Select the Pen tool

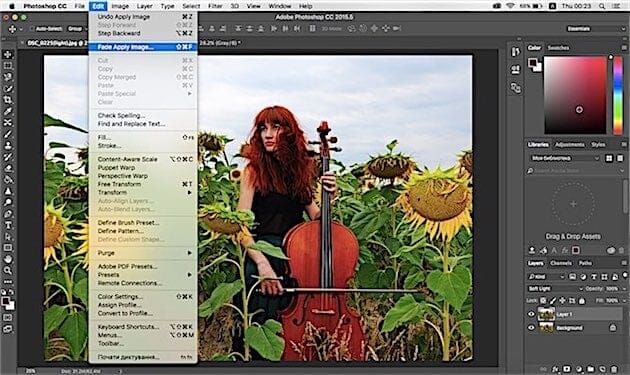tap(8, 213)
